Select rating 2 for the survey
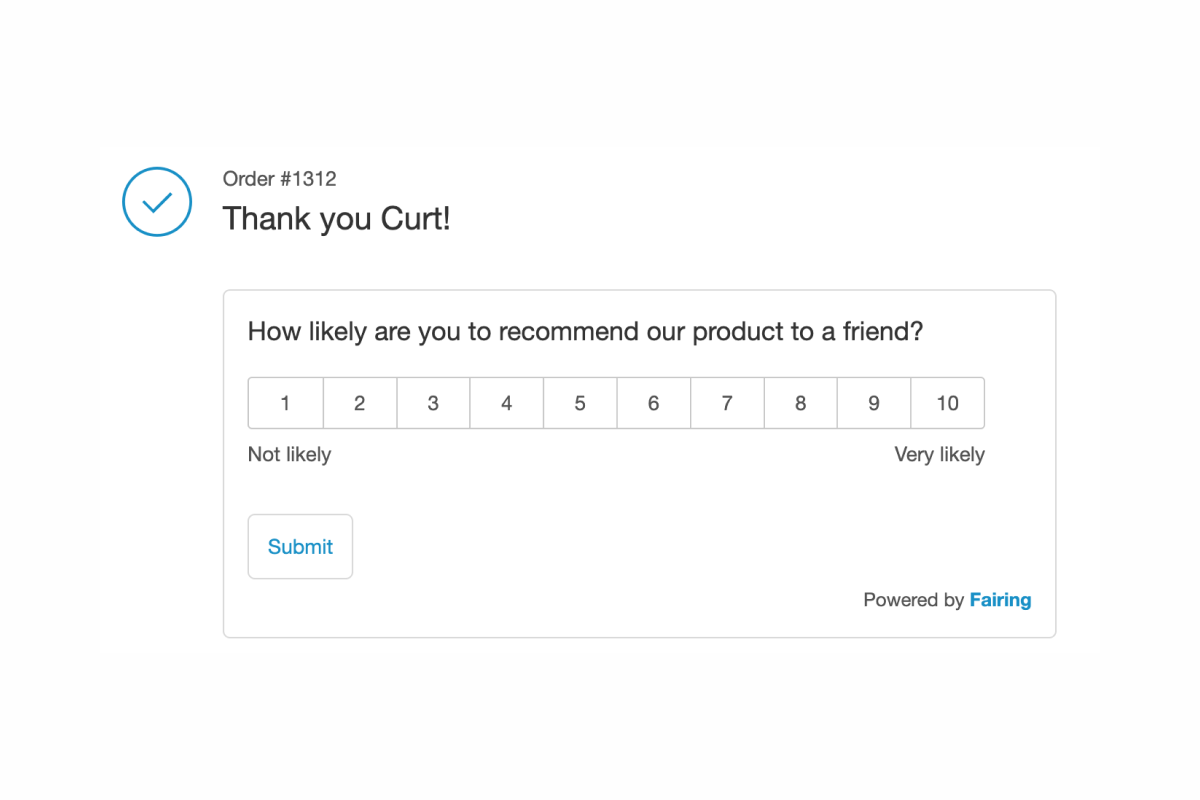Image resolution: width=1200 pixels, height=800 pixels. [x=359, y=403]
